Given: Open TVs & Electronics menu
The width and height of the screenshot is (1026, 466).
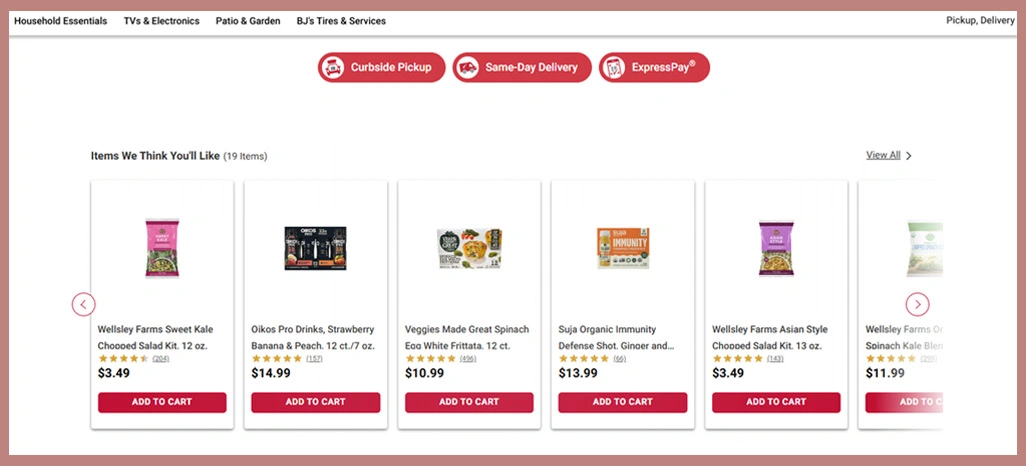Looking at the screenshot, I should coord(161,21).
